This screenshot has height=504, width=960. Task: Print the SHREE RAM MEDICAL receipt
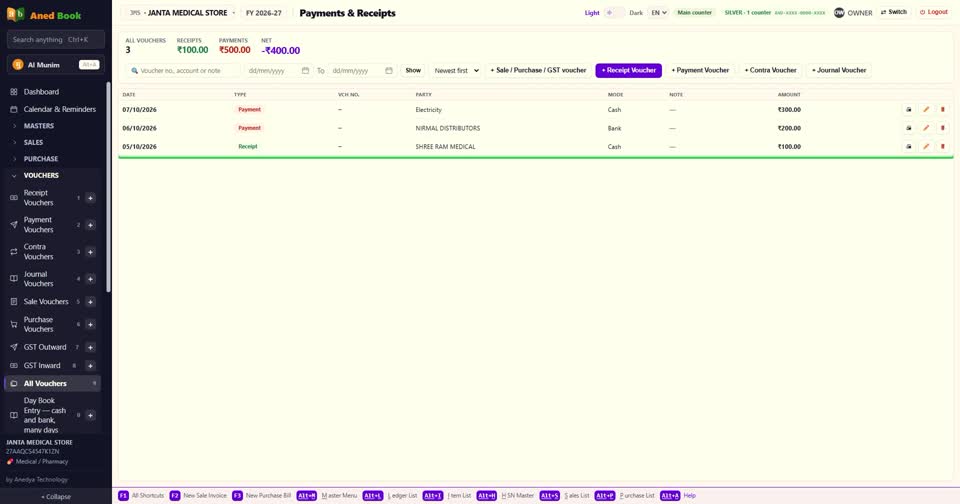pos(909,146)
